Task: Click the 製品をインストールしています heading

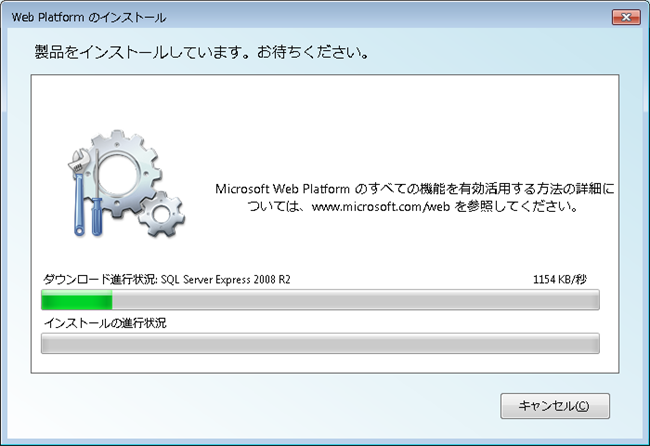Action: coord(201,52)
